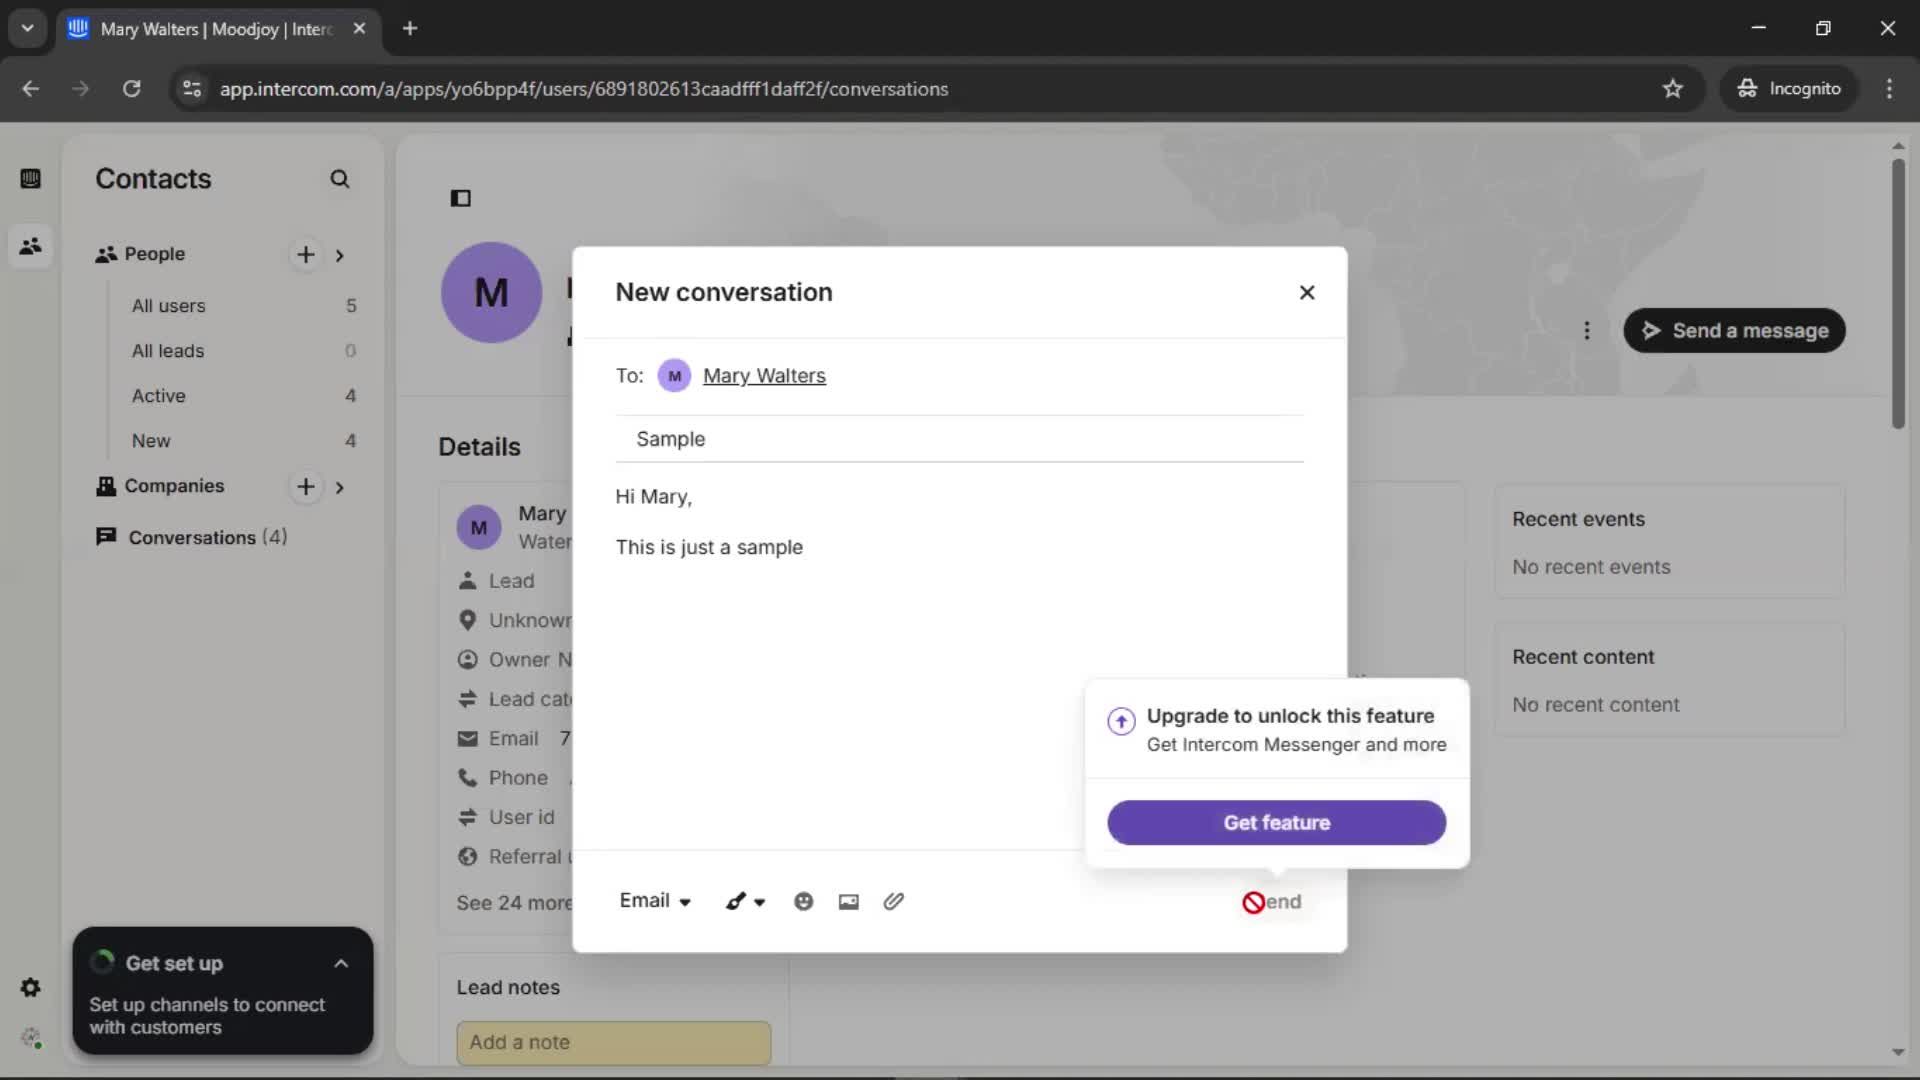The width and height of the screenshot is (1920, 1080).
Task: Click Email attribute row in Details
Action: [x=514, y=739]
